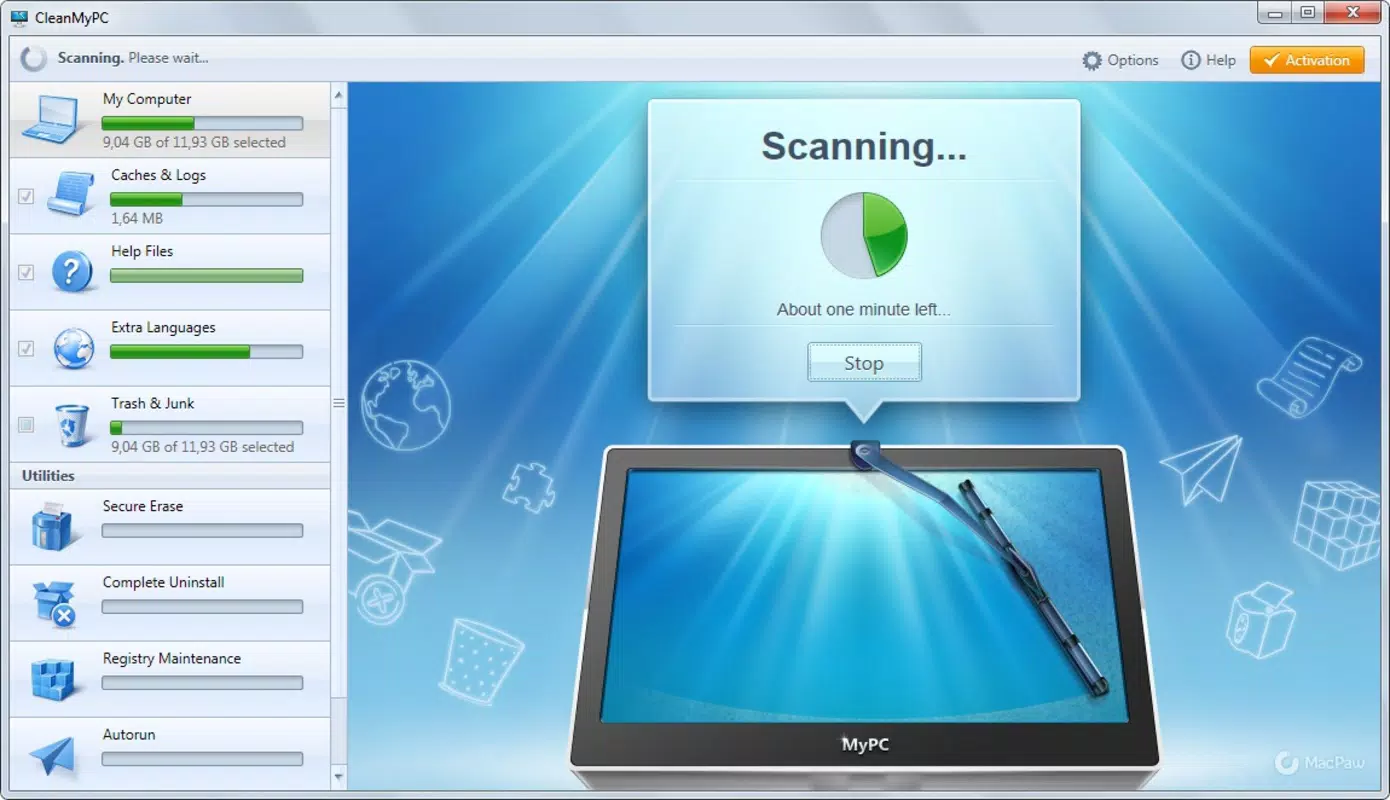Click the Secure Erase shredder icon
Screen dimensions: 1390x800
point(51,526)
